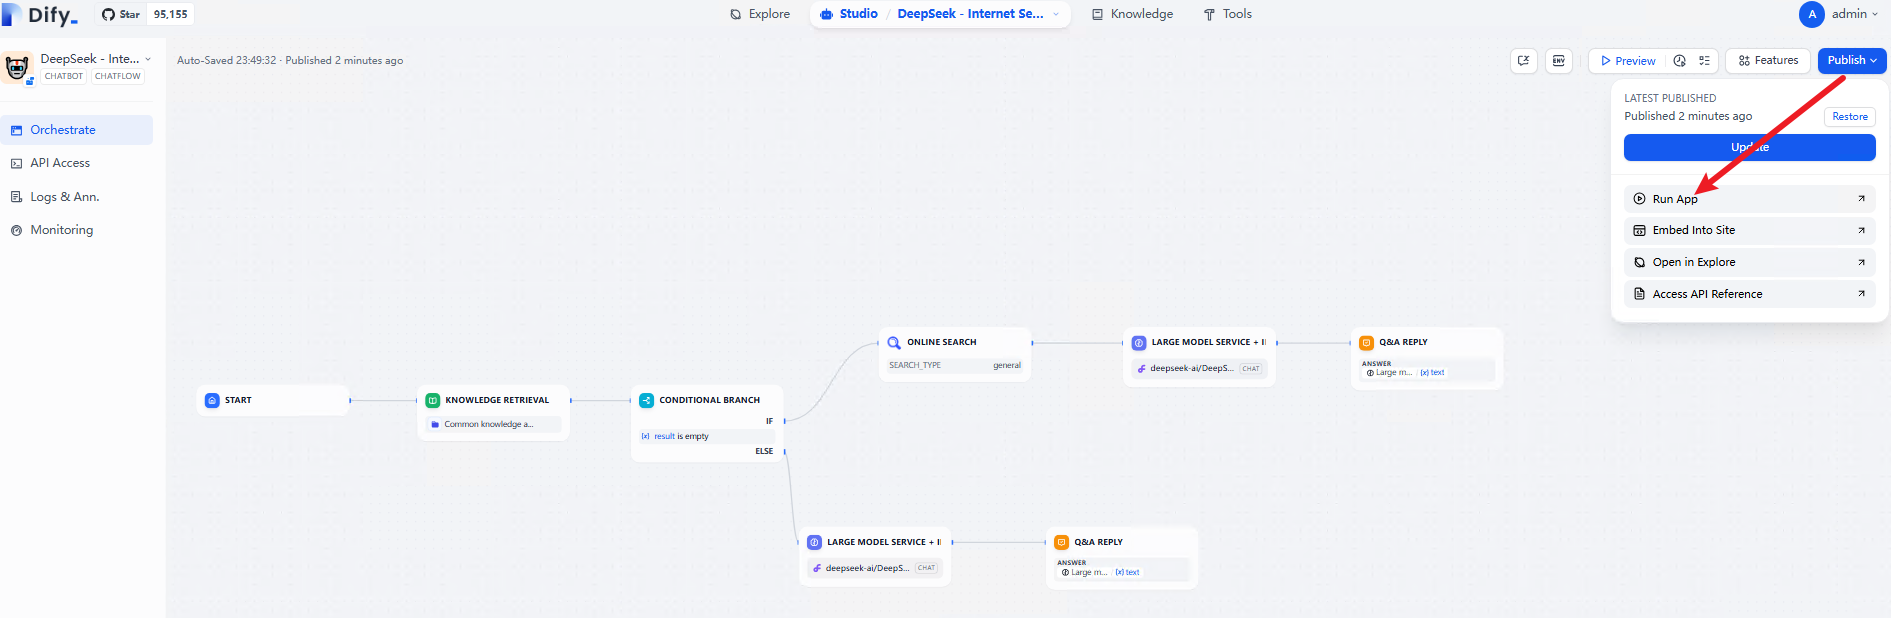Open the run history clock icon
1891x618 pixels.
[x=1680, y=61]
